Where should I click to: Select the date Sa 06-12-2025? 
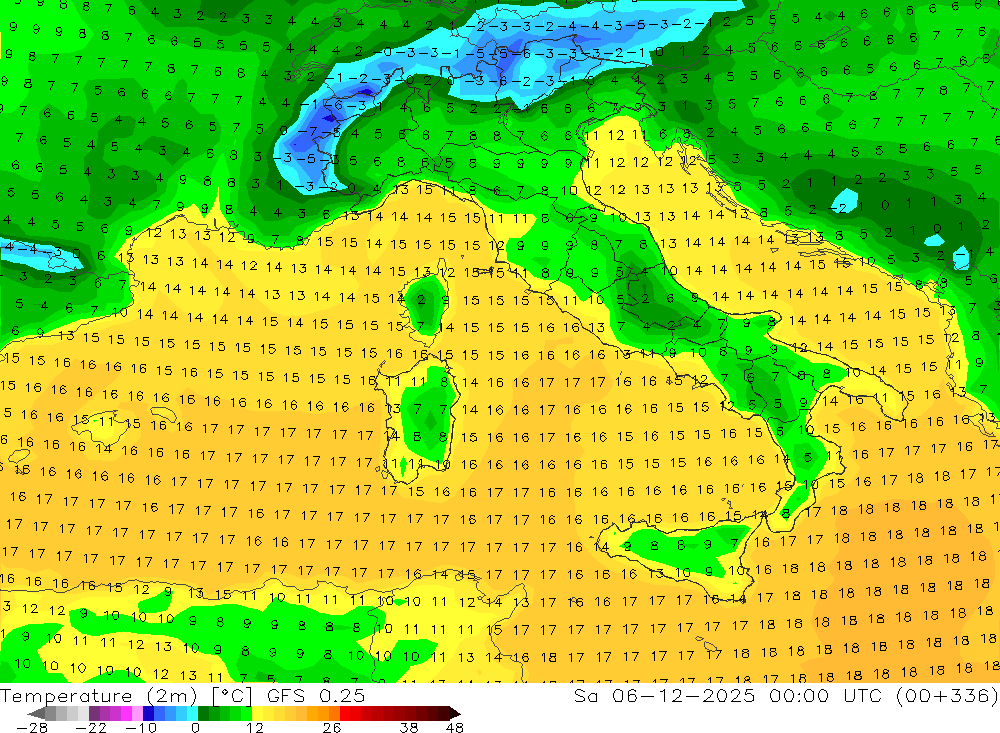[665, 696]
